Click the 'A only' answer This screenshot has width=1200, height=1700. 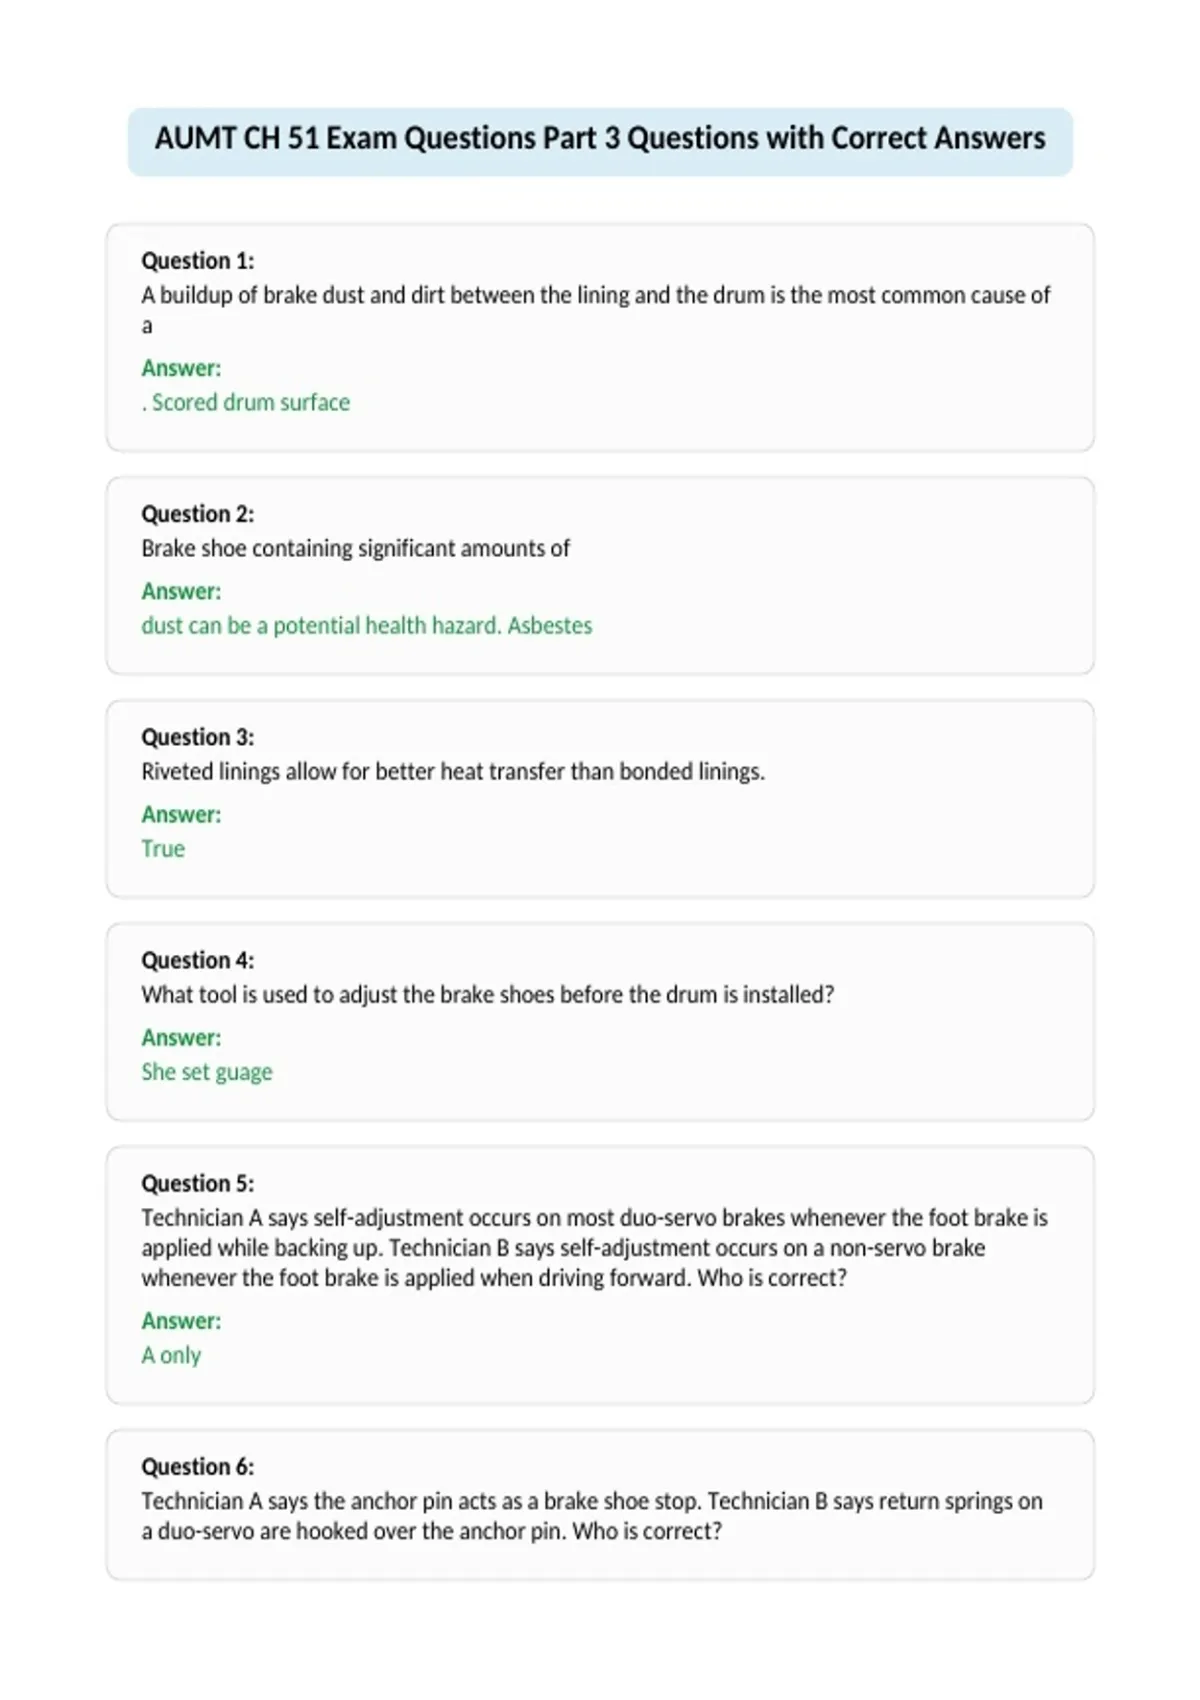click(x=171, y=1355)
